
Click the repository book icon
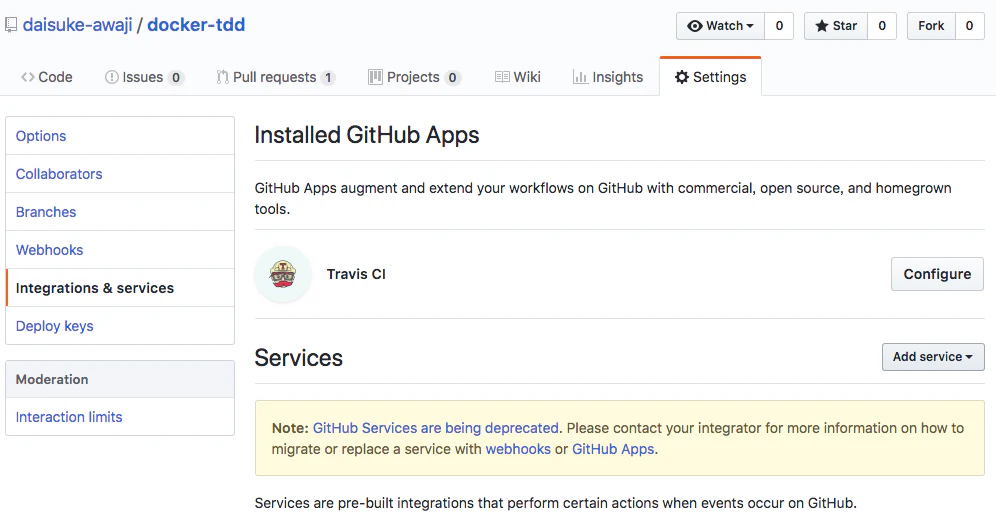(x=11, y=25)
